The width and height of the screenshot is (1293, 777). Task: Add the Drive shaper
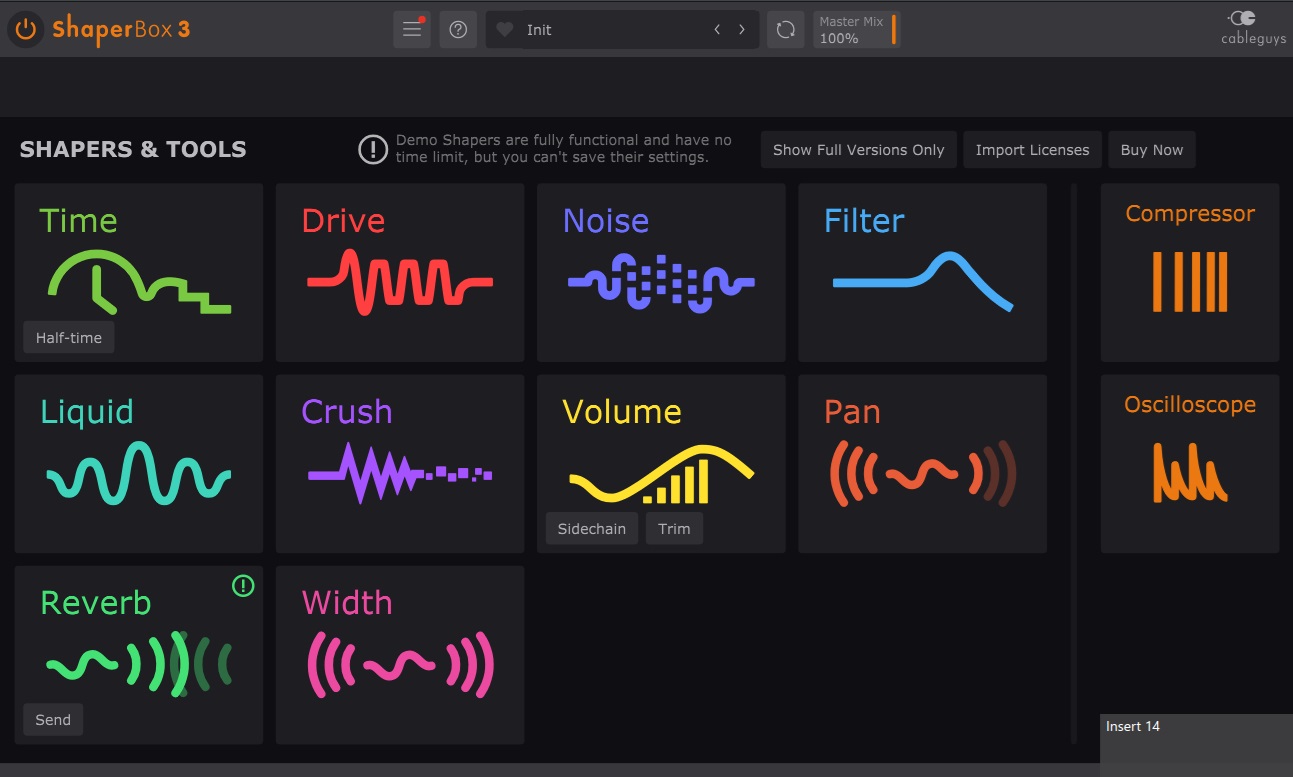[x=399, y=272]
